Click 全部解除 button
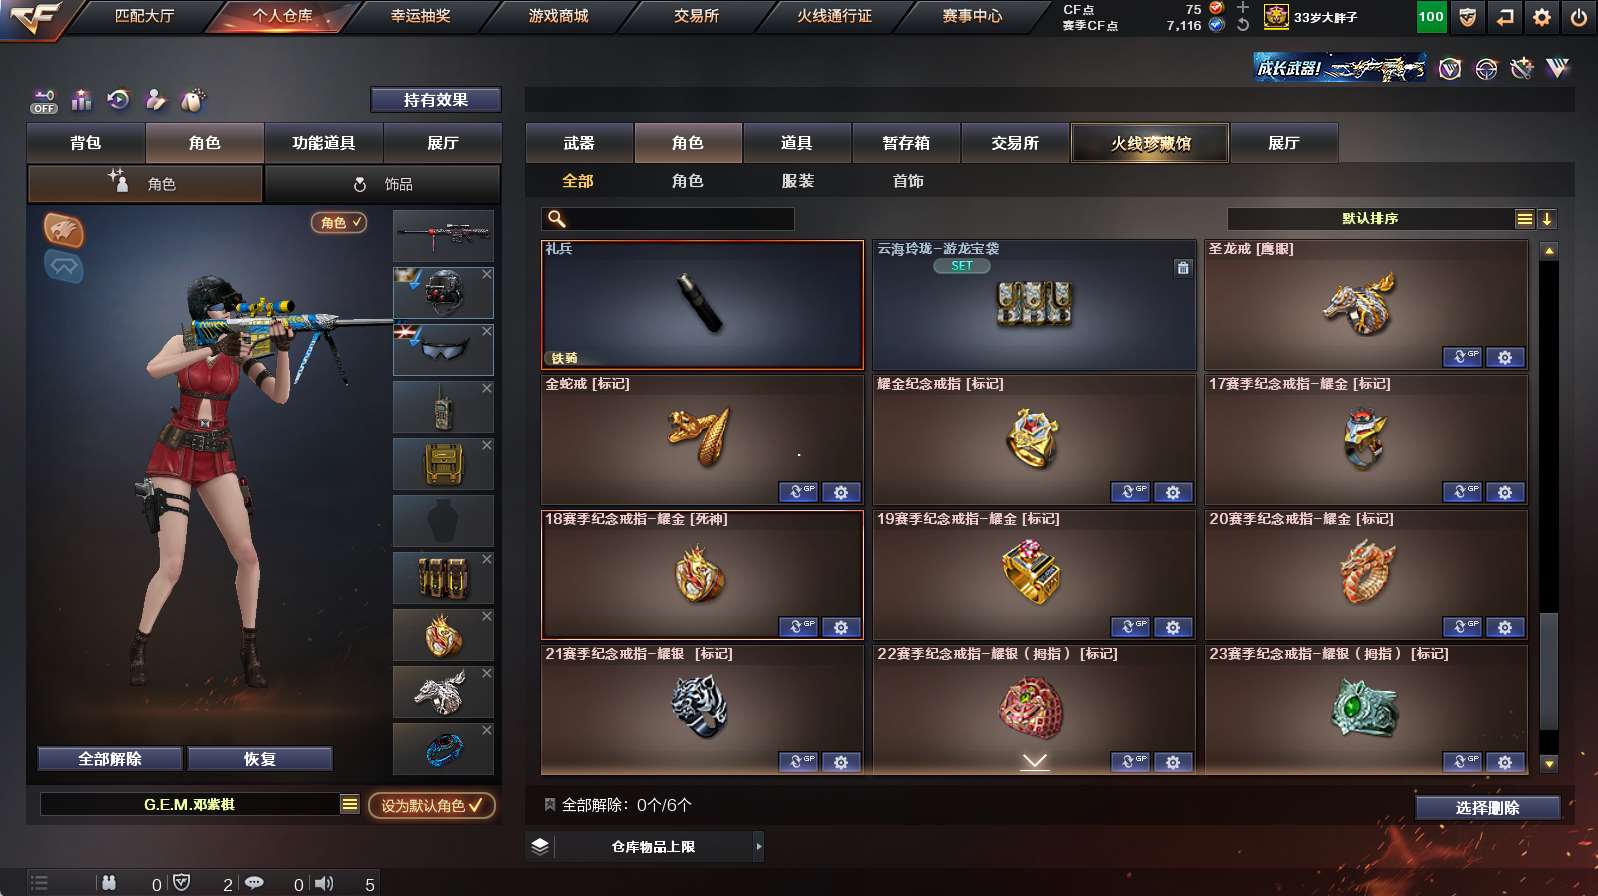 coord(110,759)
